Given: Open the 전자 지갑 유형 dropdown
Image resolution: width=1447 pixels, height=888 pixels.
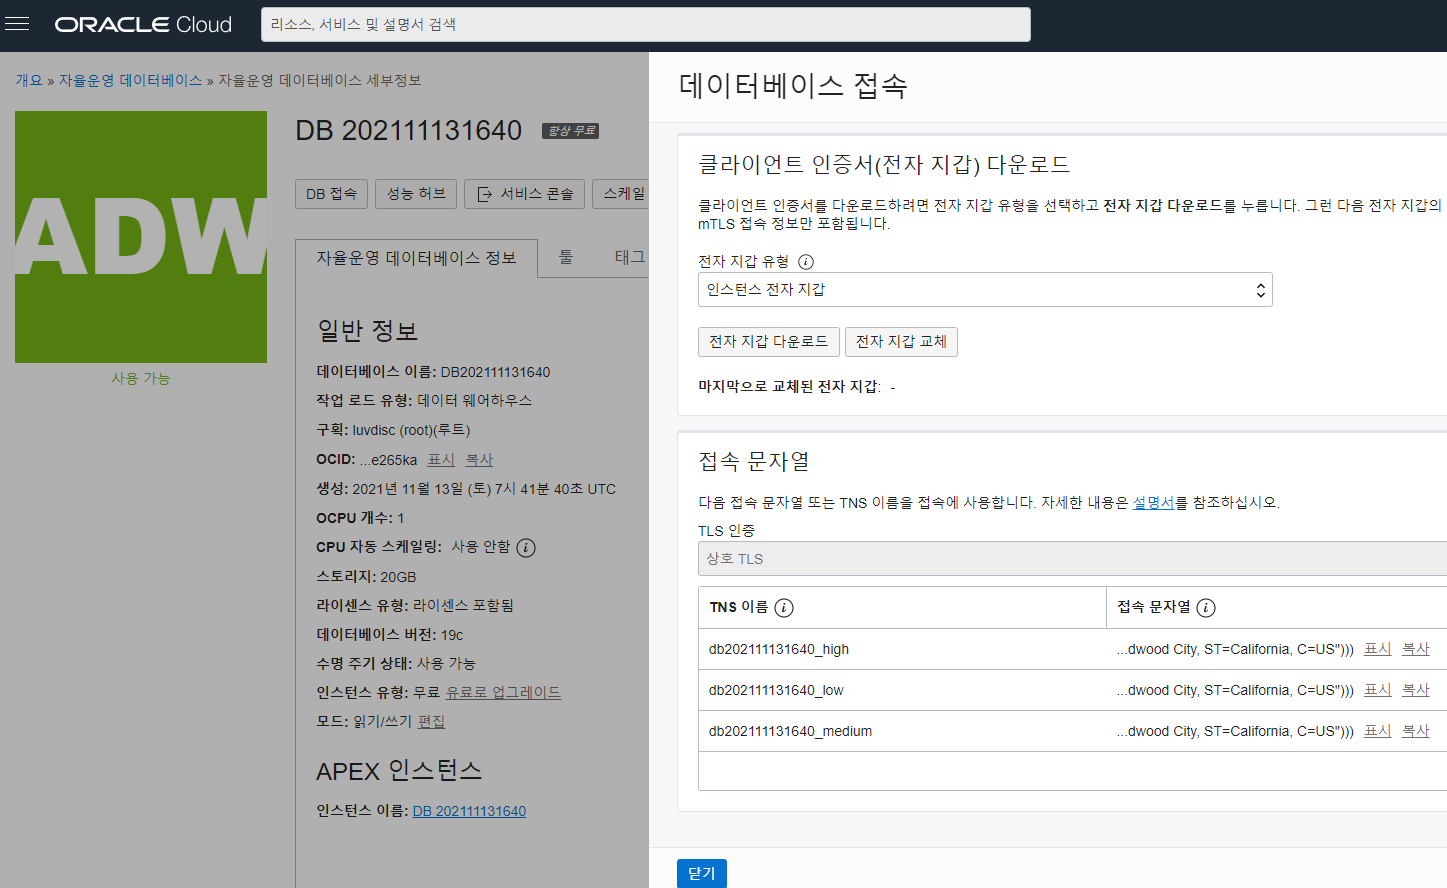Looking at the screenshot, I should pos(985,290).
